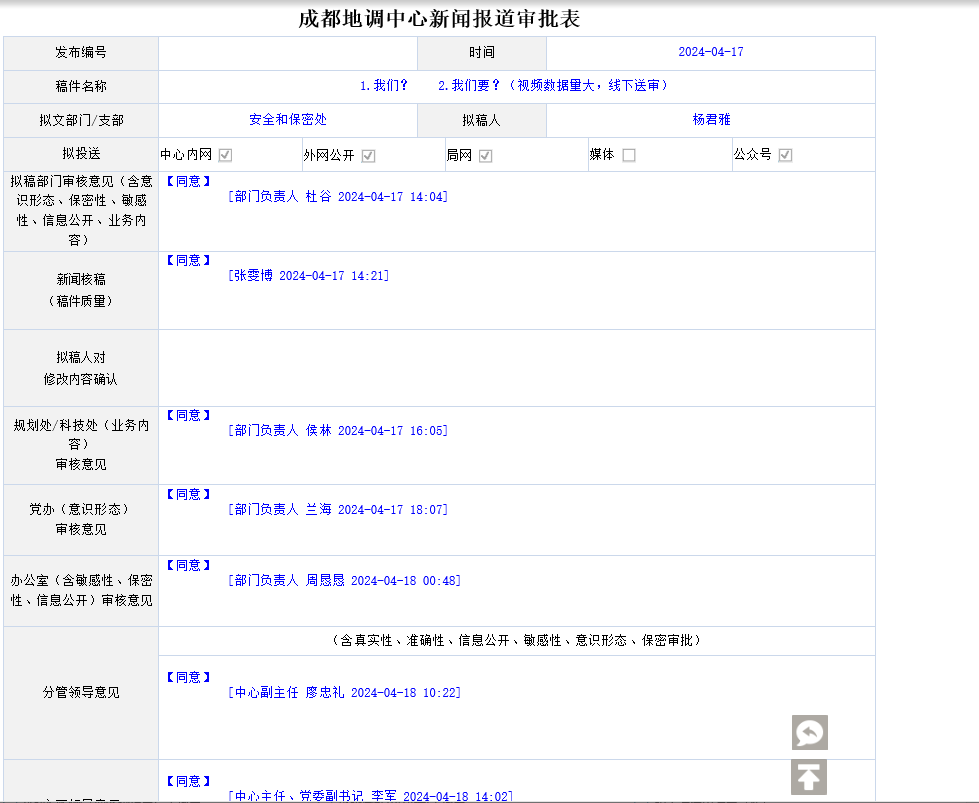
Task: Open the '1.我们?' manuscript link
Action: point(384,86)
